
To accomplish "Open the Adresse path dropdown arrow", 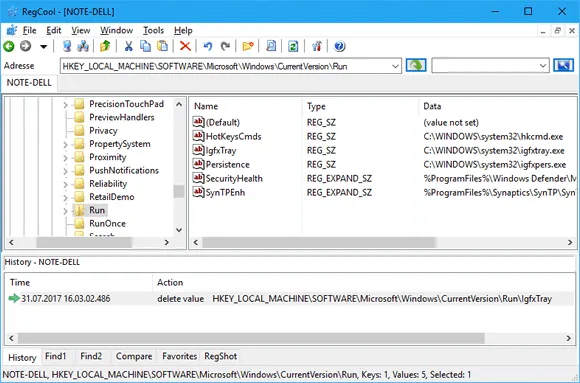I will [395, 66].
